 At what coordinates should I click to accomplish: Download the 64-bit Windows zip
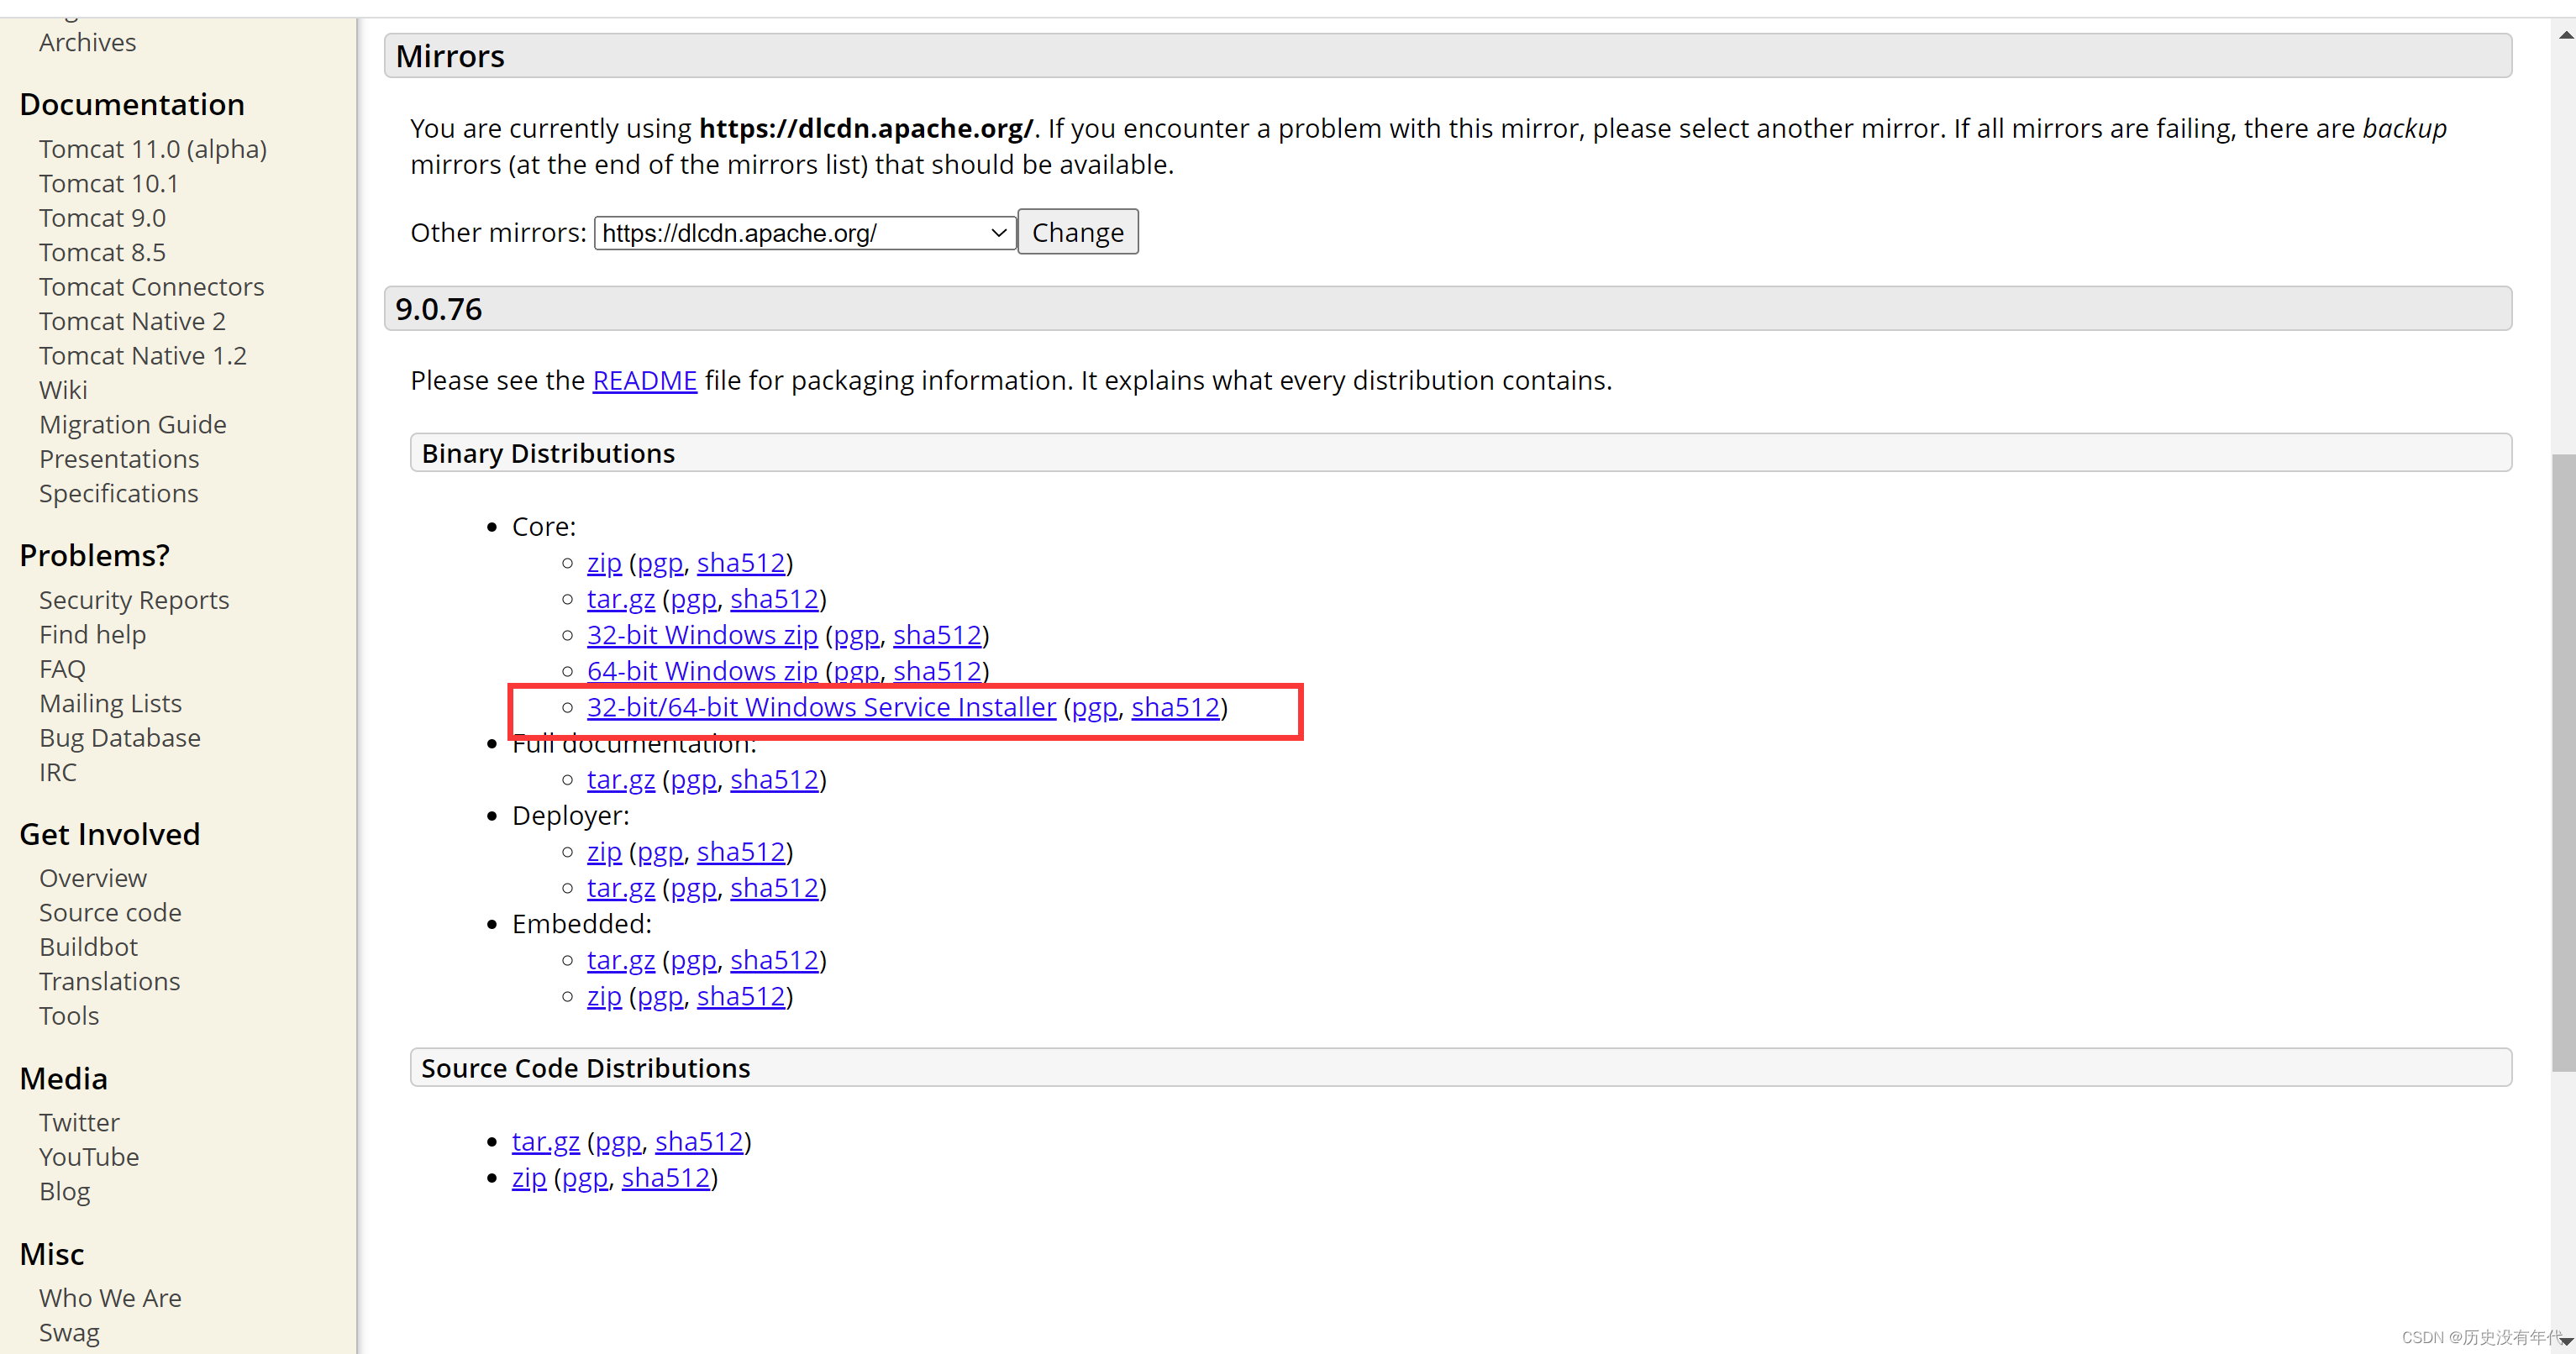tap(701, 671)
